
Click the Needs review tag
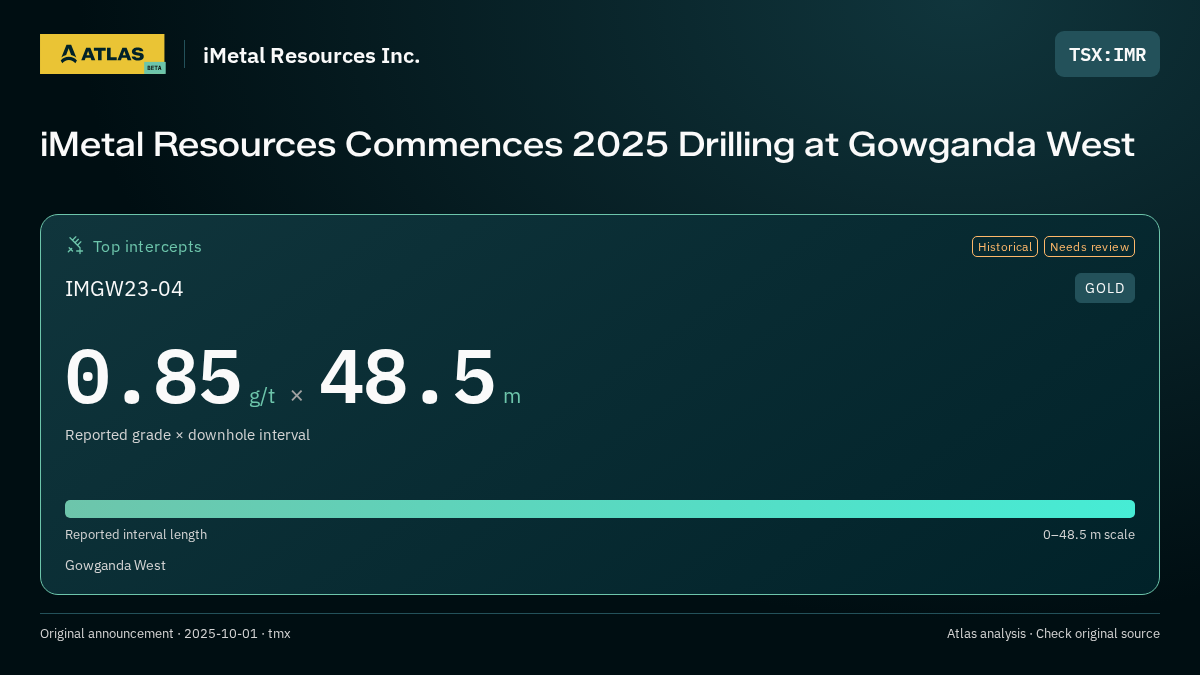pos(1089,247)
